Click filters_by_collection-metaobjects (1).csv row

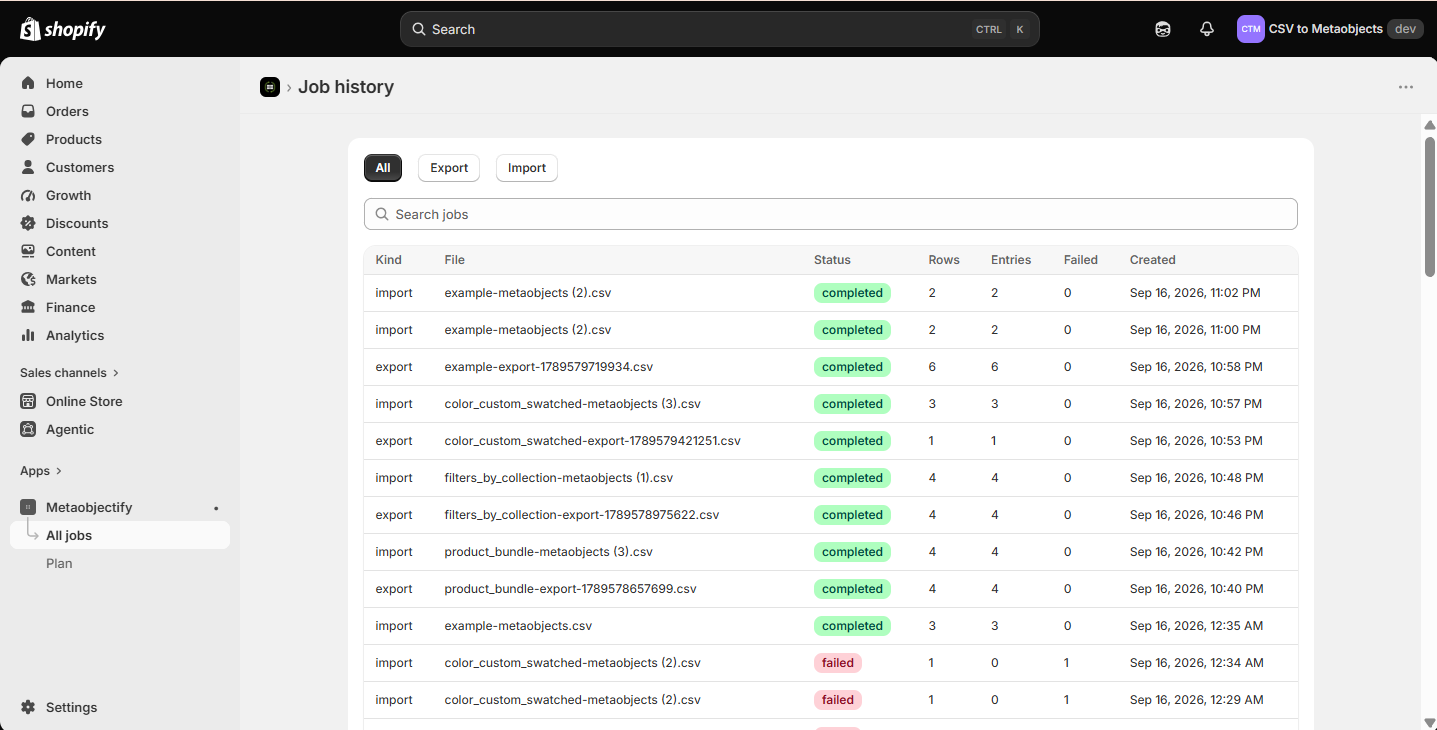[x=831, y=478]
